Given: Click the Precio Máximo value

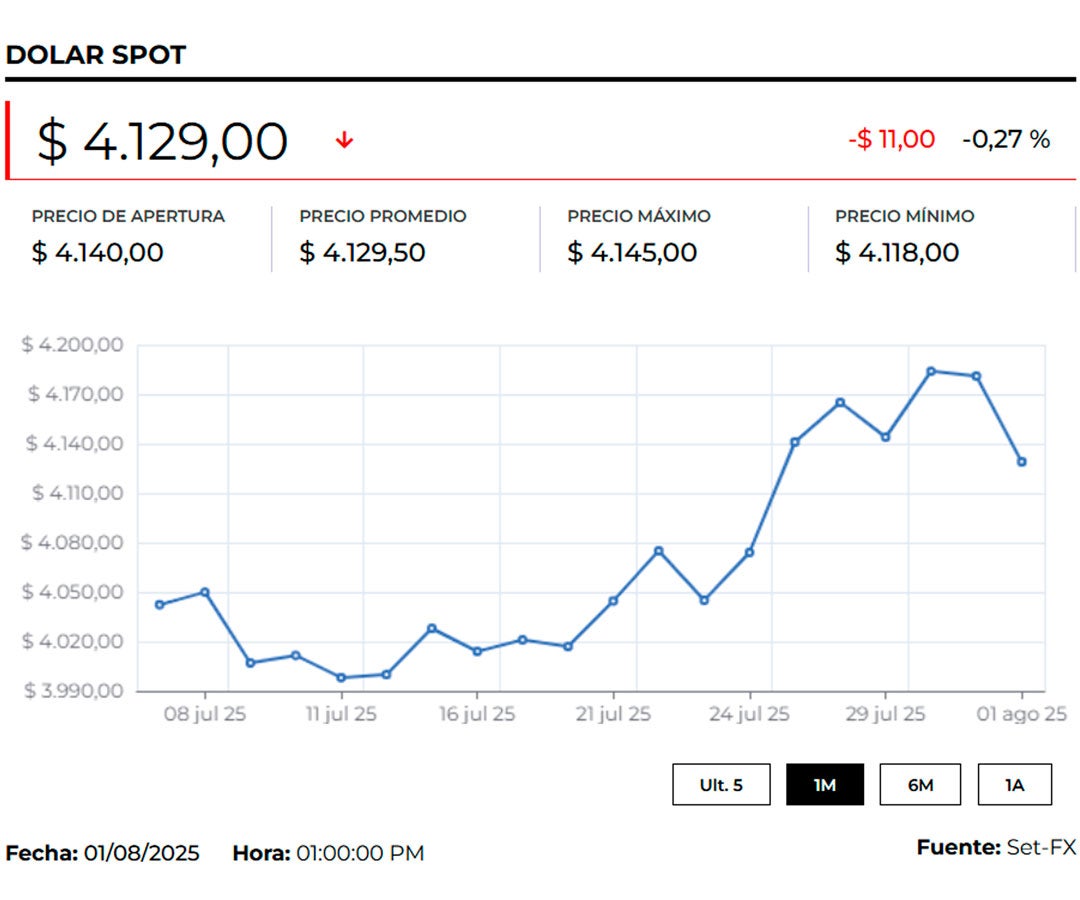Looking at the screenshot, I should [632, 252].
